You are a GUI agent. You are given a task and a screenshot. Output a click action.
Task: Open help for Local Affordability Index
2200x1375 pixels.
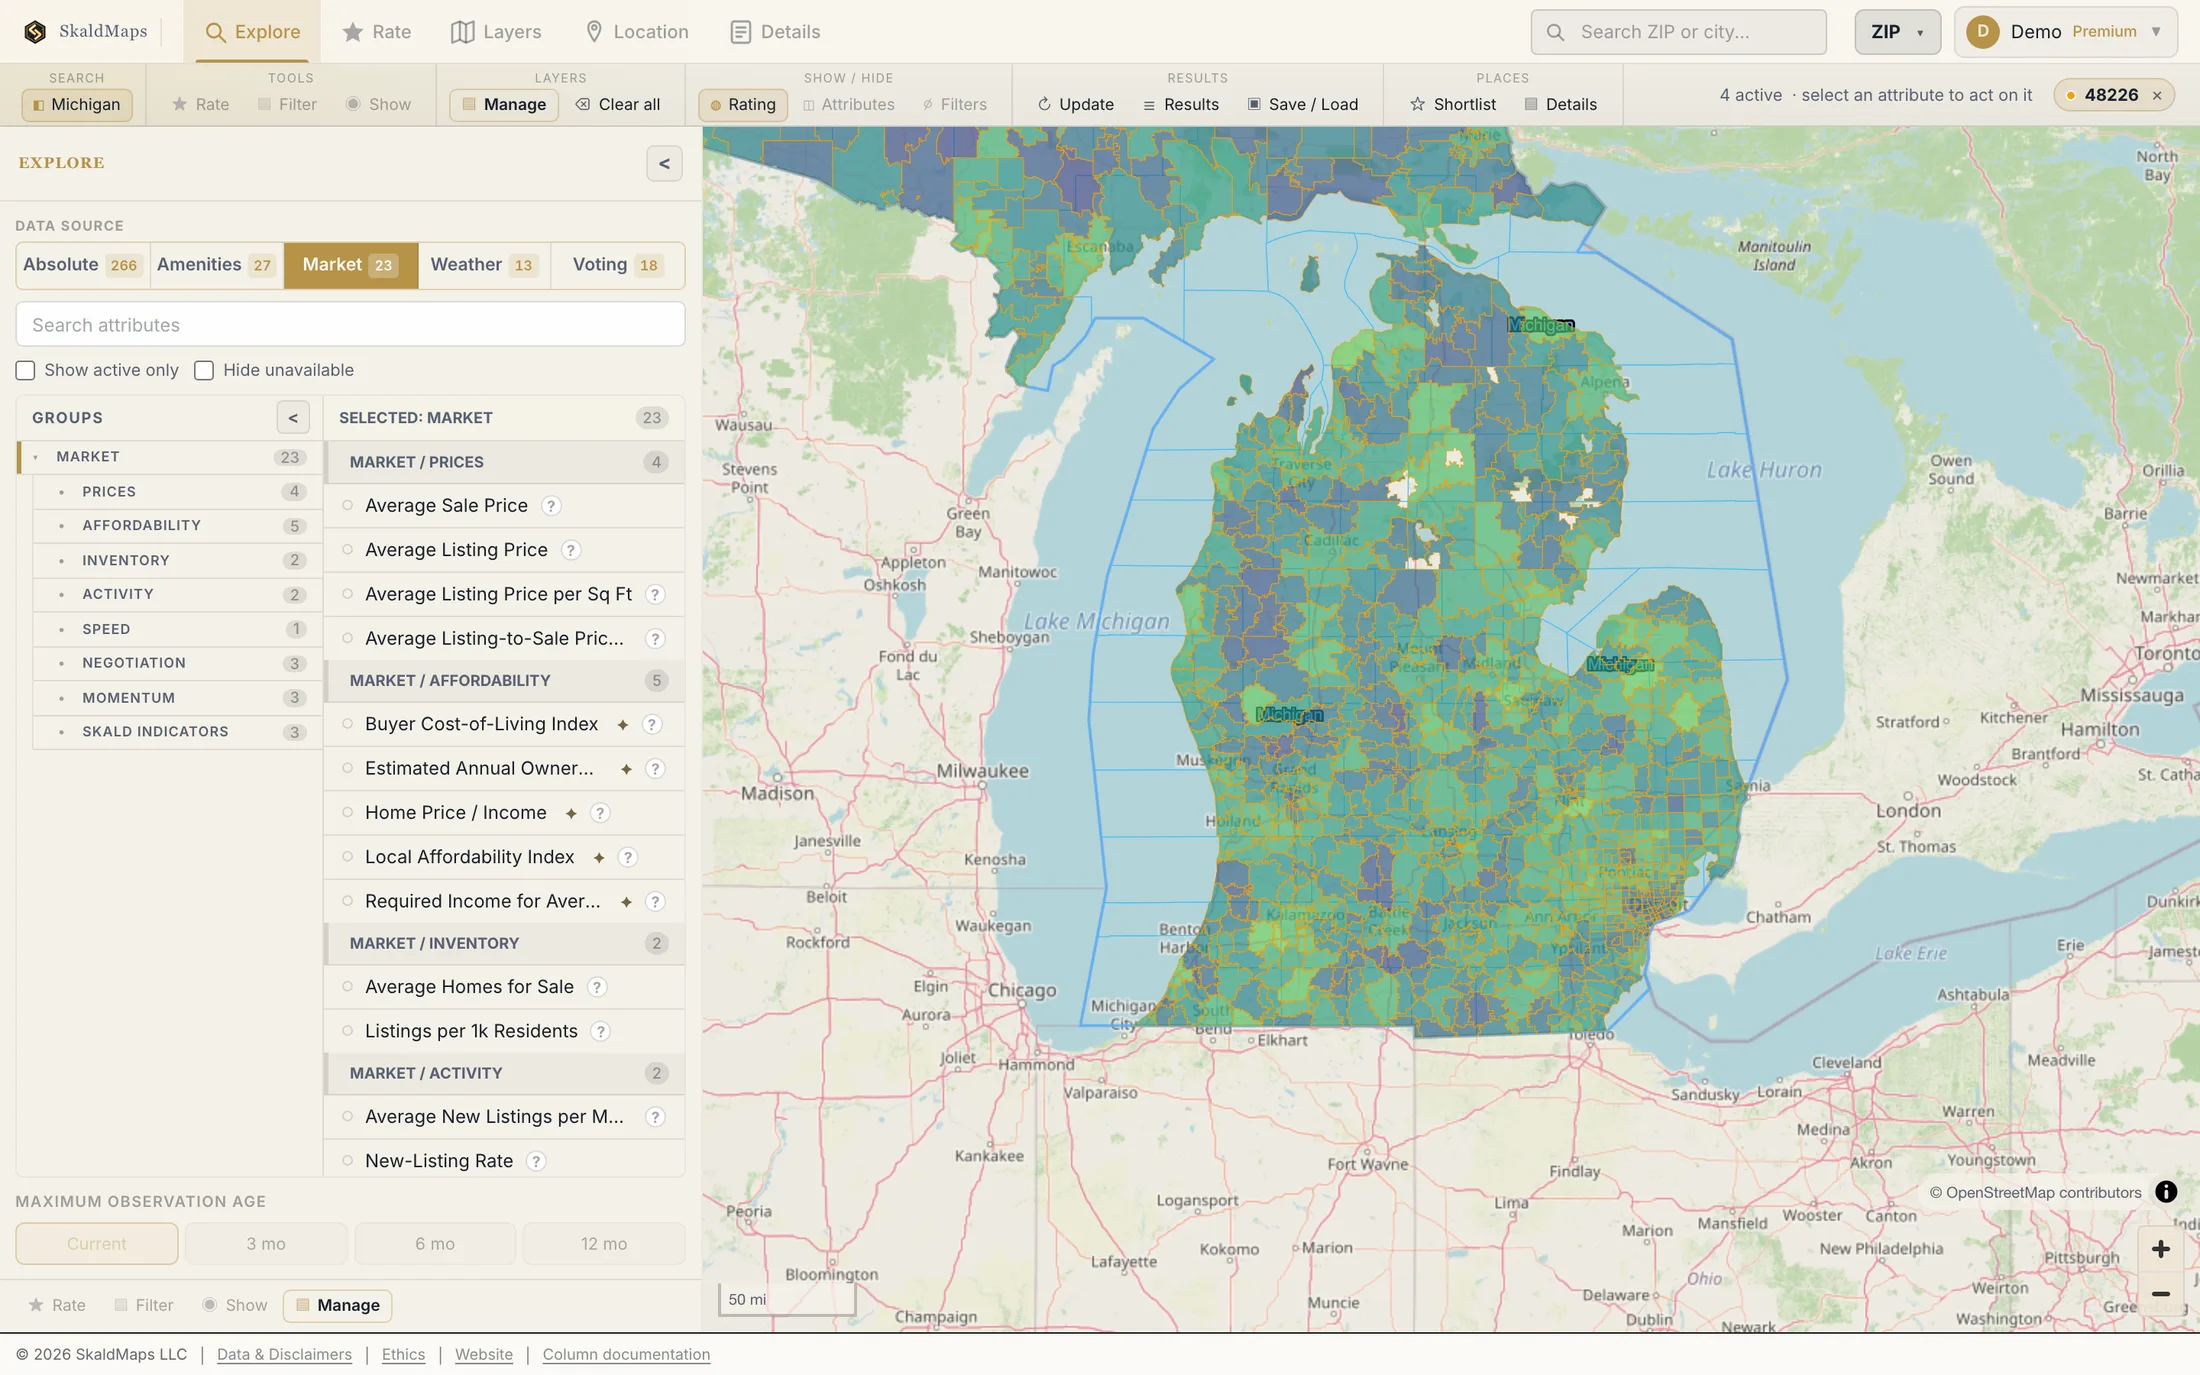tap(628, 857)
